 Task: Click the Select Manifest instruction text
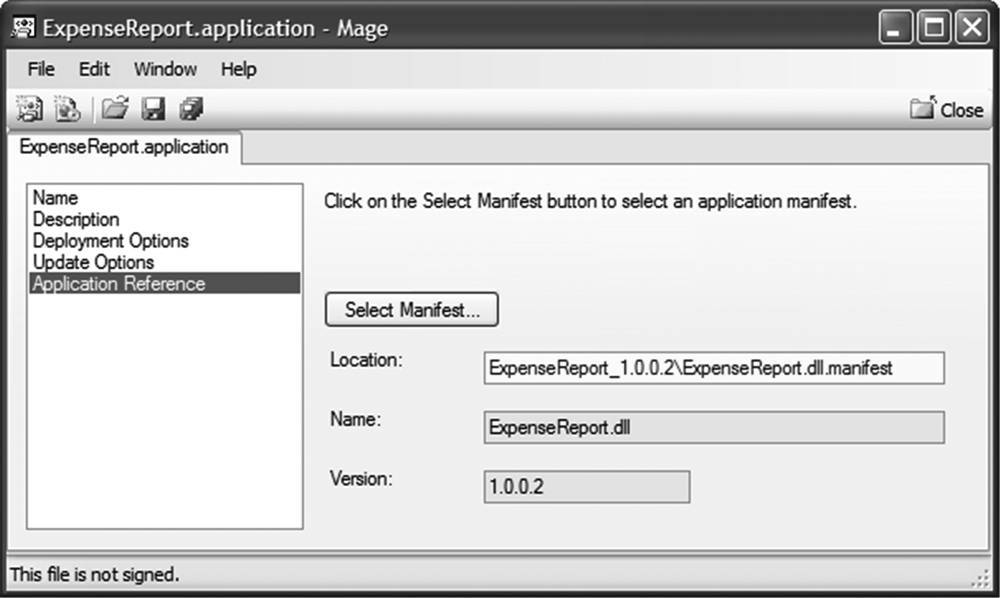tap(590, 201)
